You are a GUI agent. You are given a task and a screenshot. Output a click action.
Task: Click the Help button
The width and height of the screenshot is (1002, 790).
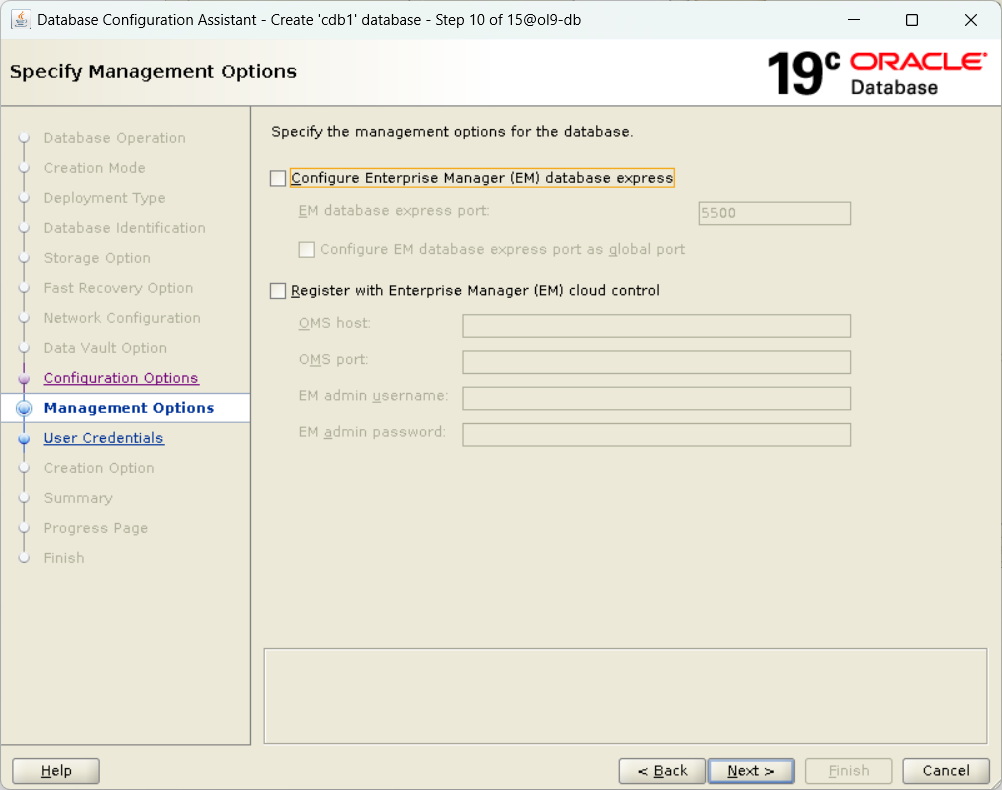click(56, 771)
